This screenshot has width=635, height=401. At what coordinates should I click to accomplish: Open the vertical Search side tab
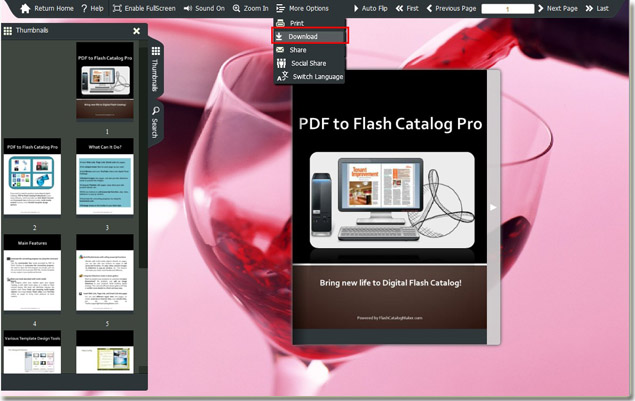click(x=156, y=122)
